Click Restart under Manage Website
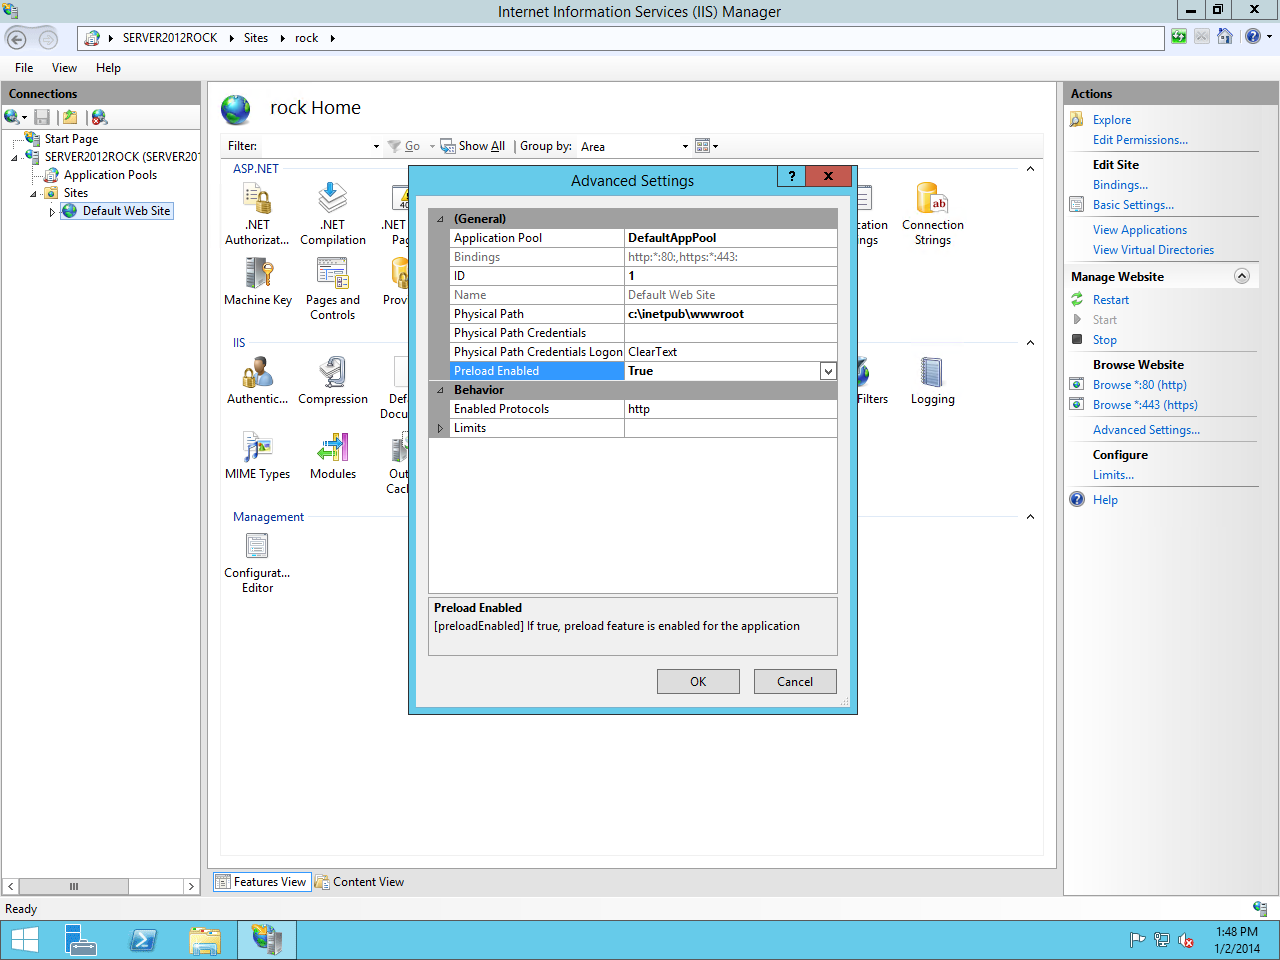 (x=1110, y=300)
